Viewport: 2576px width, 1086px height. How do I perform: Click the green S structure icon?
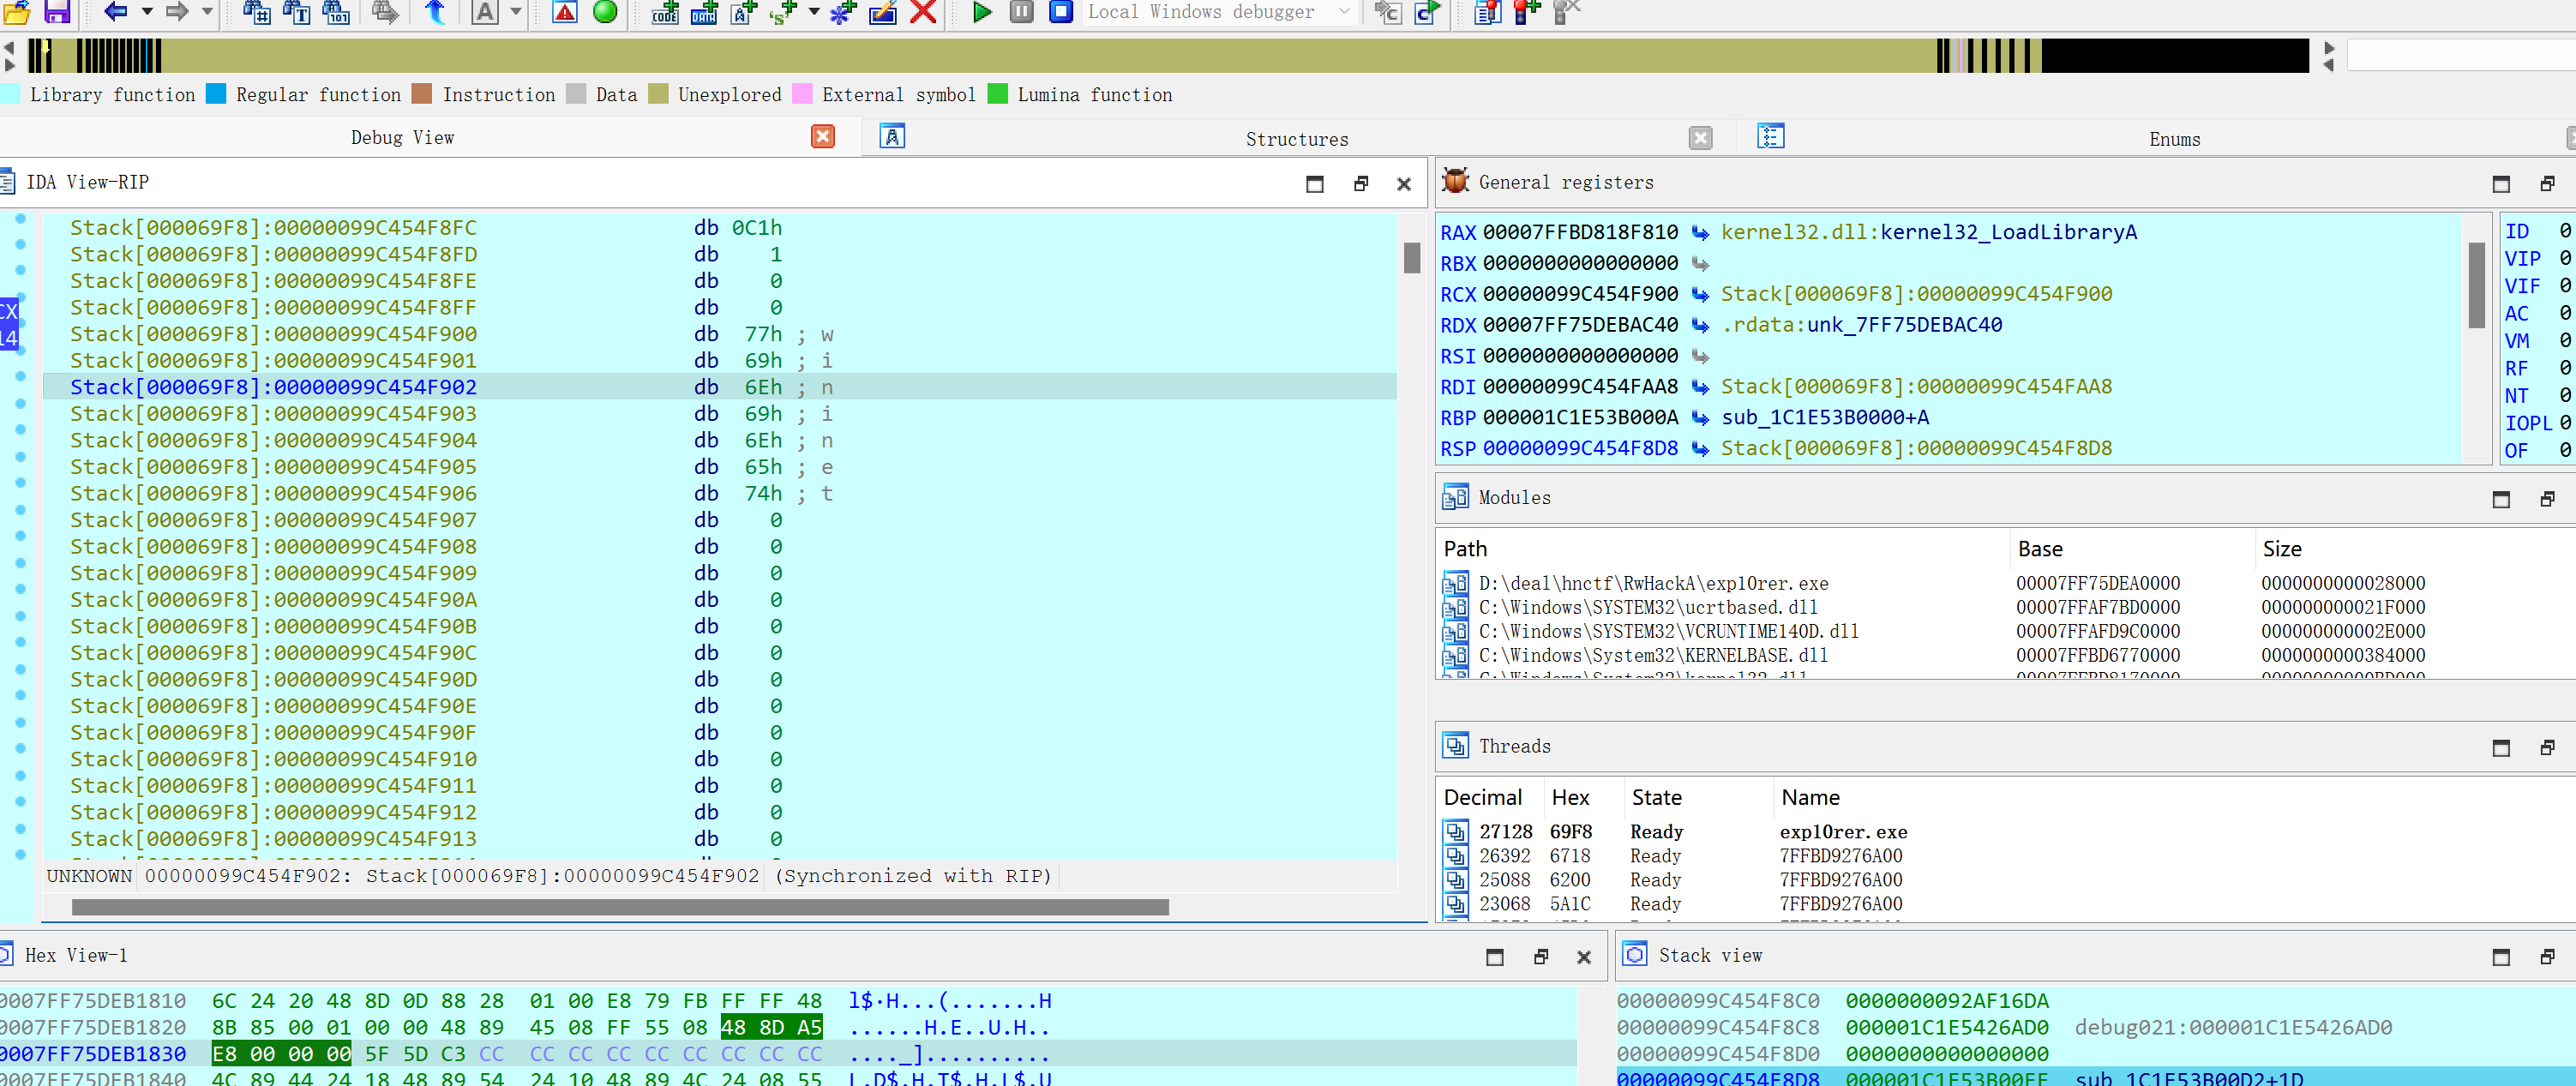coord(783,11)
